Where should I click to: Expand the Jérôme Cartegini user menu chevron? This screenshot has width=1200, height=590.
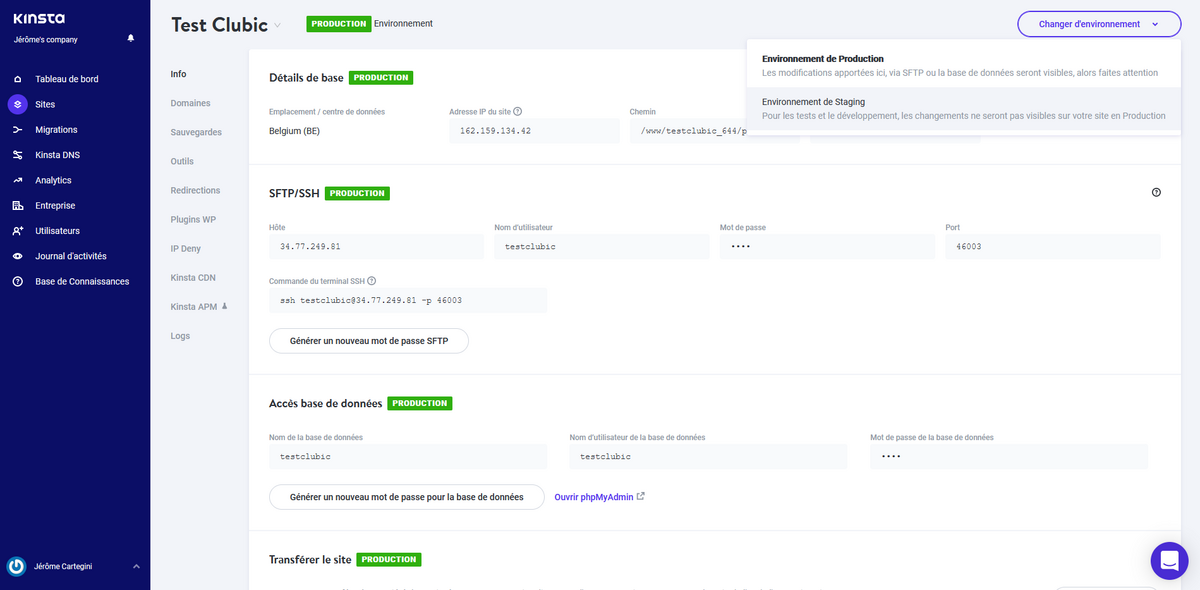[x=136, y=567]
